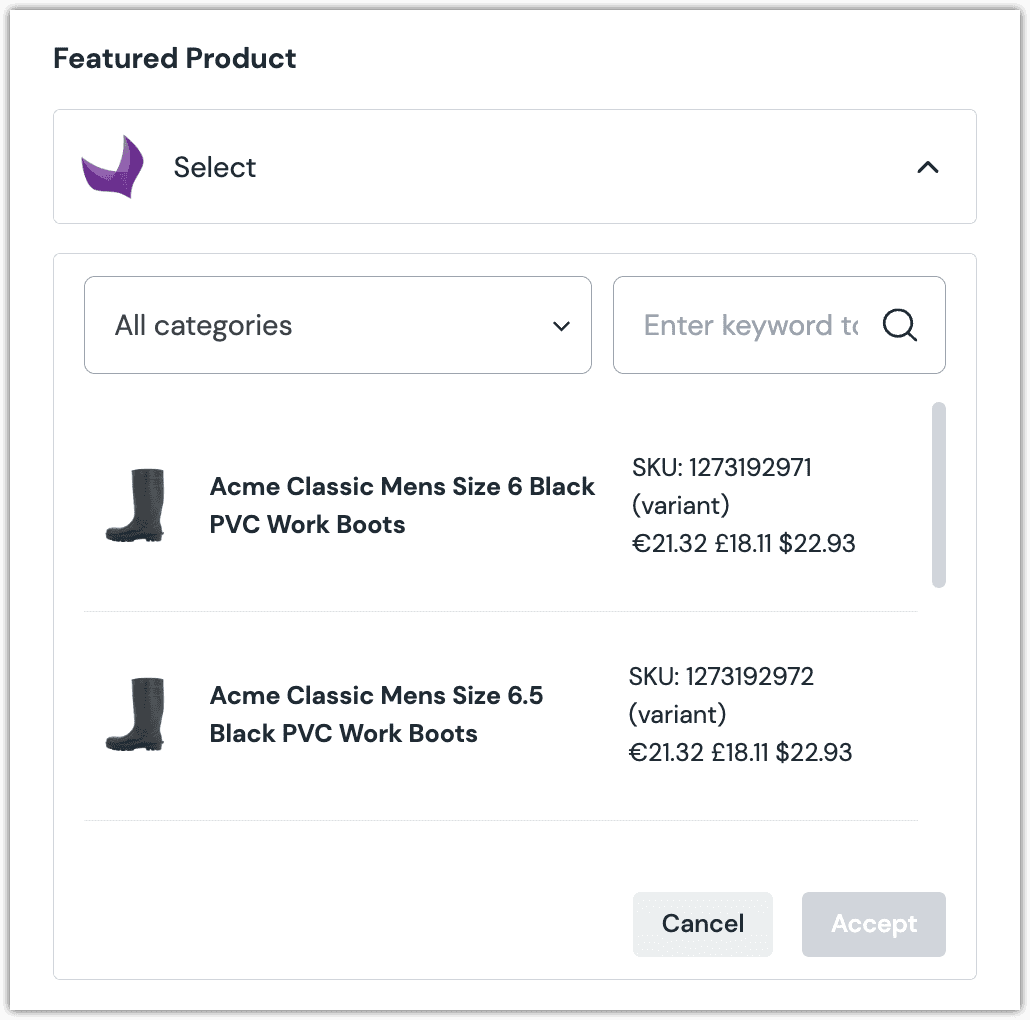Click the Size 6 boot thumbnail image
1030x1020 pixels.
pyautogui.click(x=134, y=505)
